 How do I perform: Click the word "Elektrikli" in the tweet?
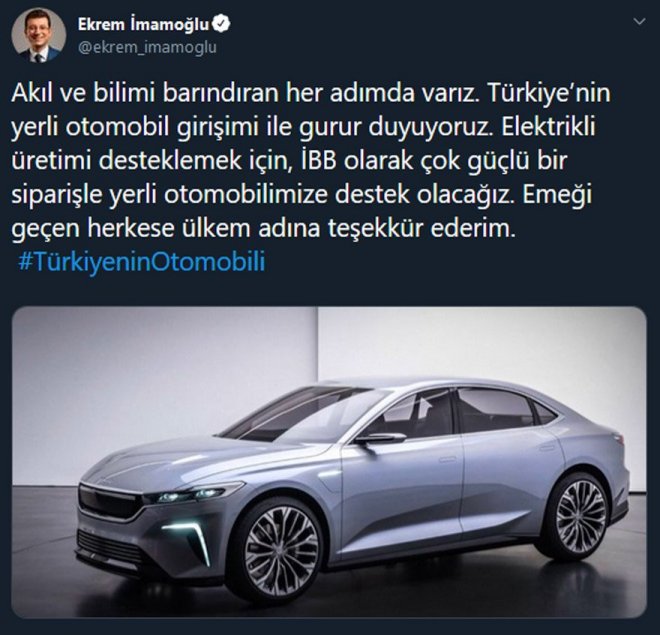click(548, 127)
